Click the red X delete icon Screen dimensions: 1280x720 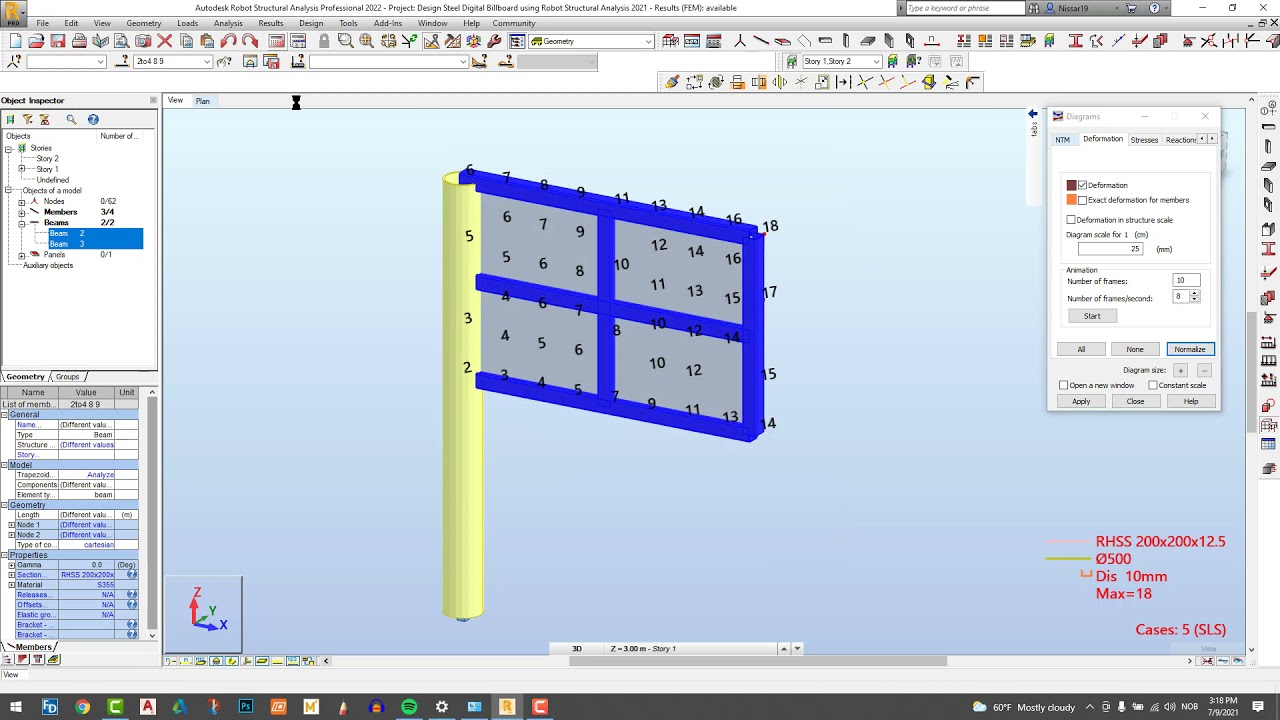164,41
